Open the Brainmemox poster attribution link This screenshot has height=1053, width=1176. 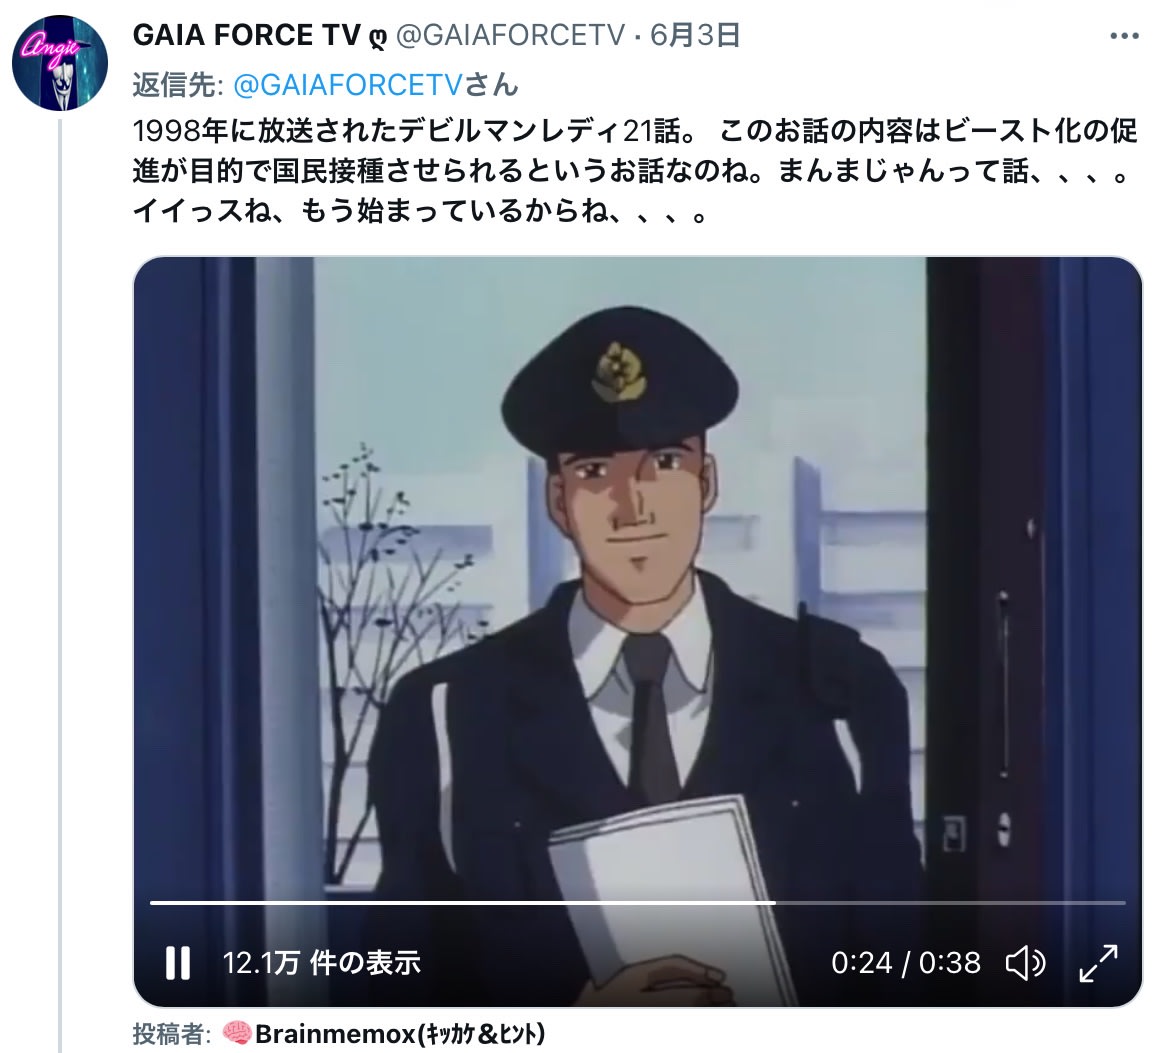coord(400,1034)
